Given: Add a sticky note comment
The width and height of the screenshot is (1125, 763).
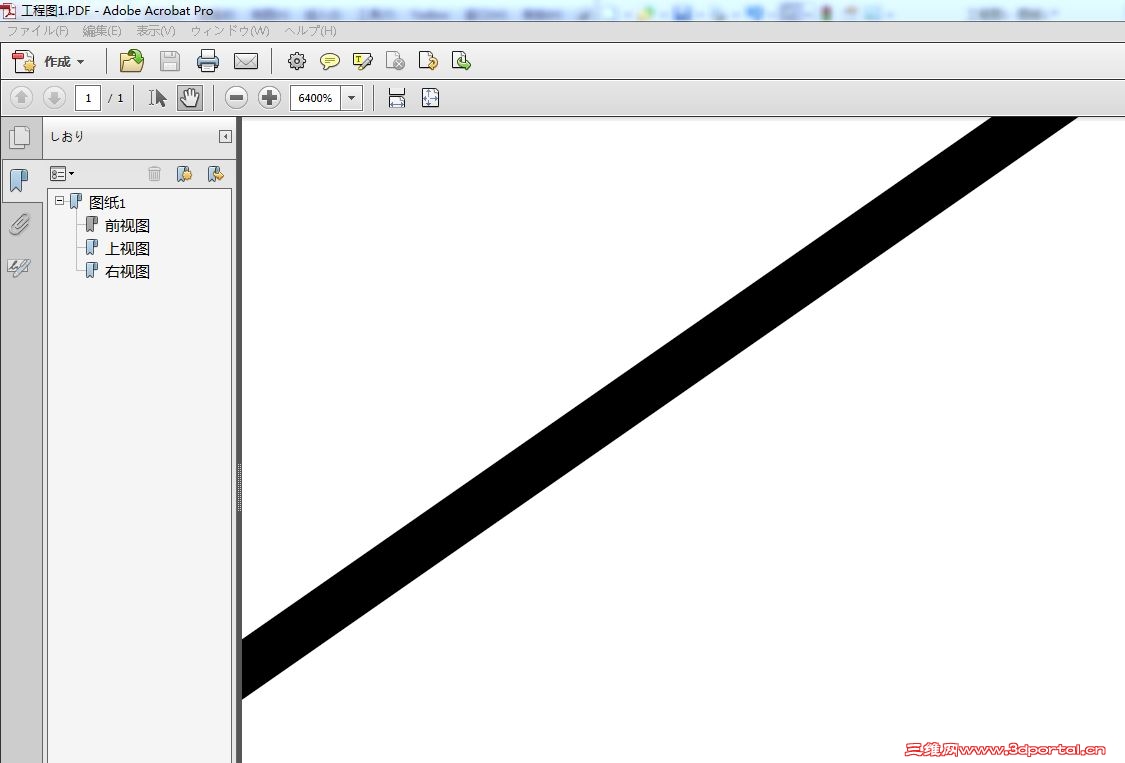Looking at the screenshot, I should (329, 62).
